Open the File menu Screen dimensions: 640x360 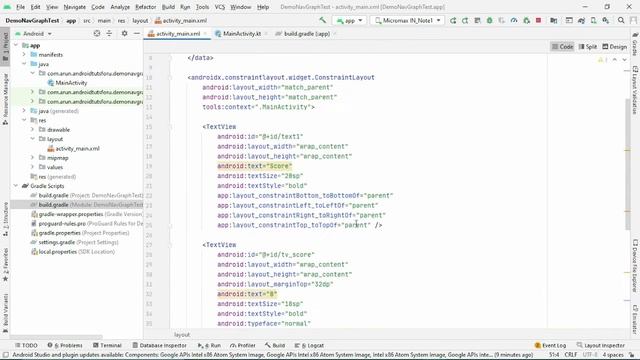click(20, 7)
